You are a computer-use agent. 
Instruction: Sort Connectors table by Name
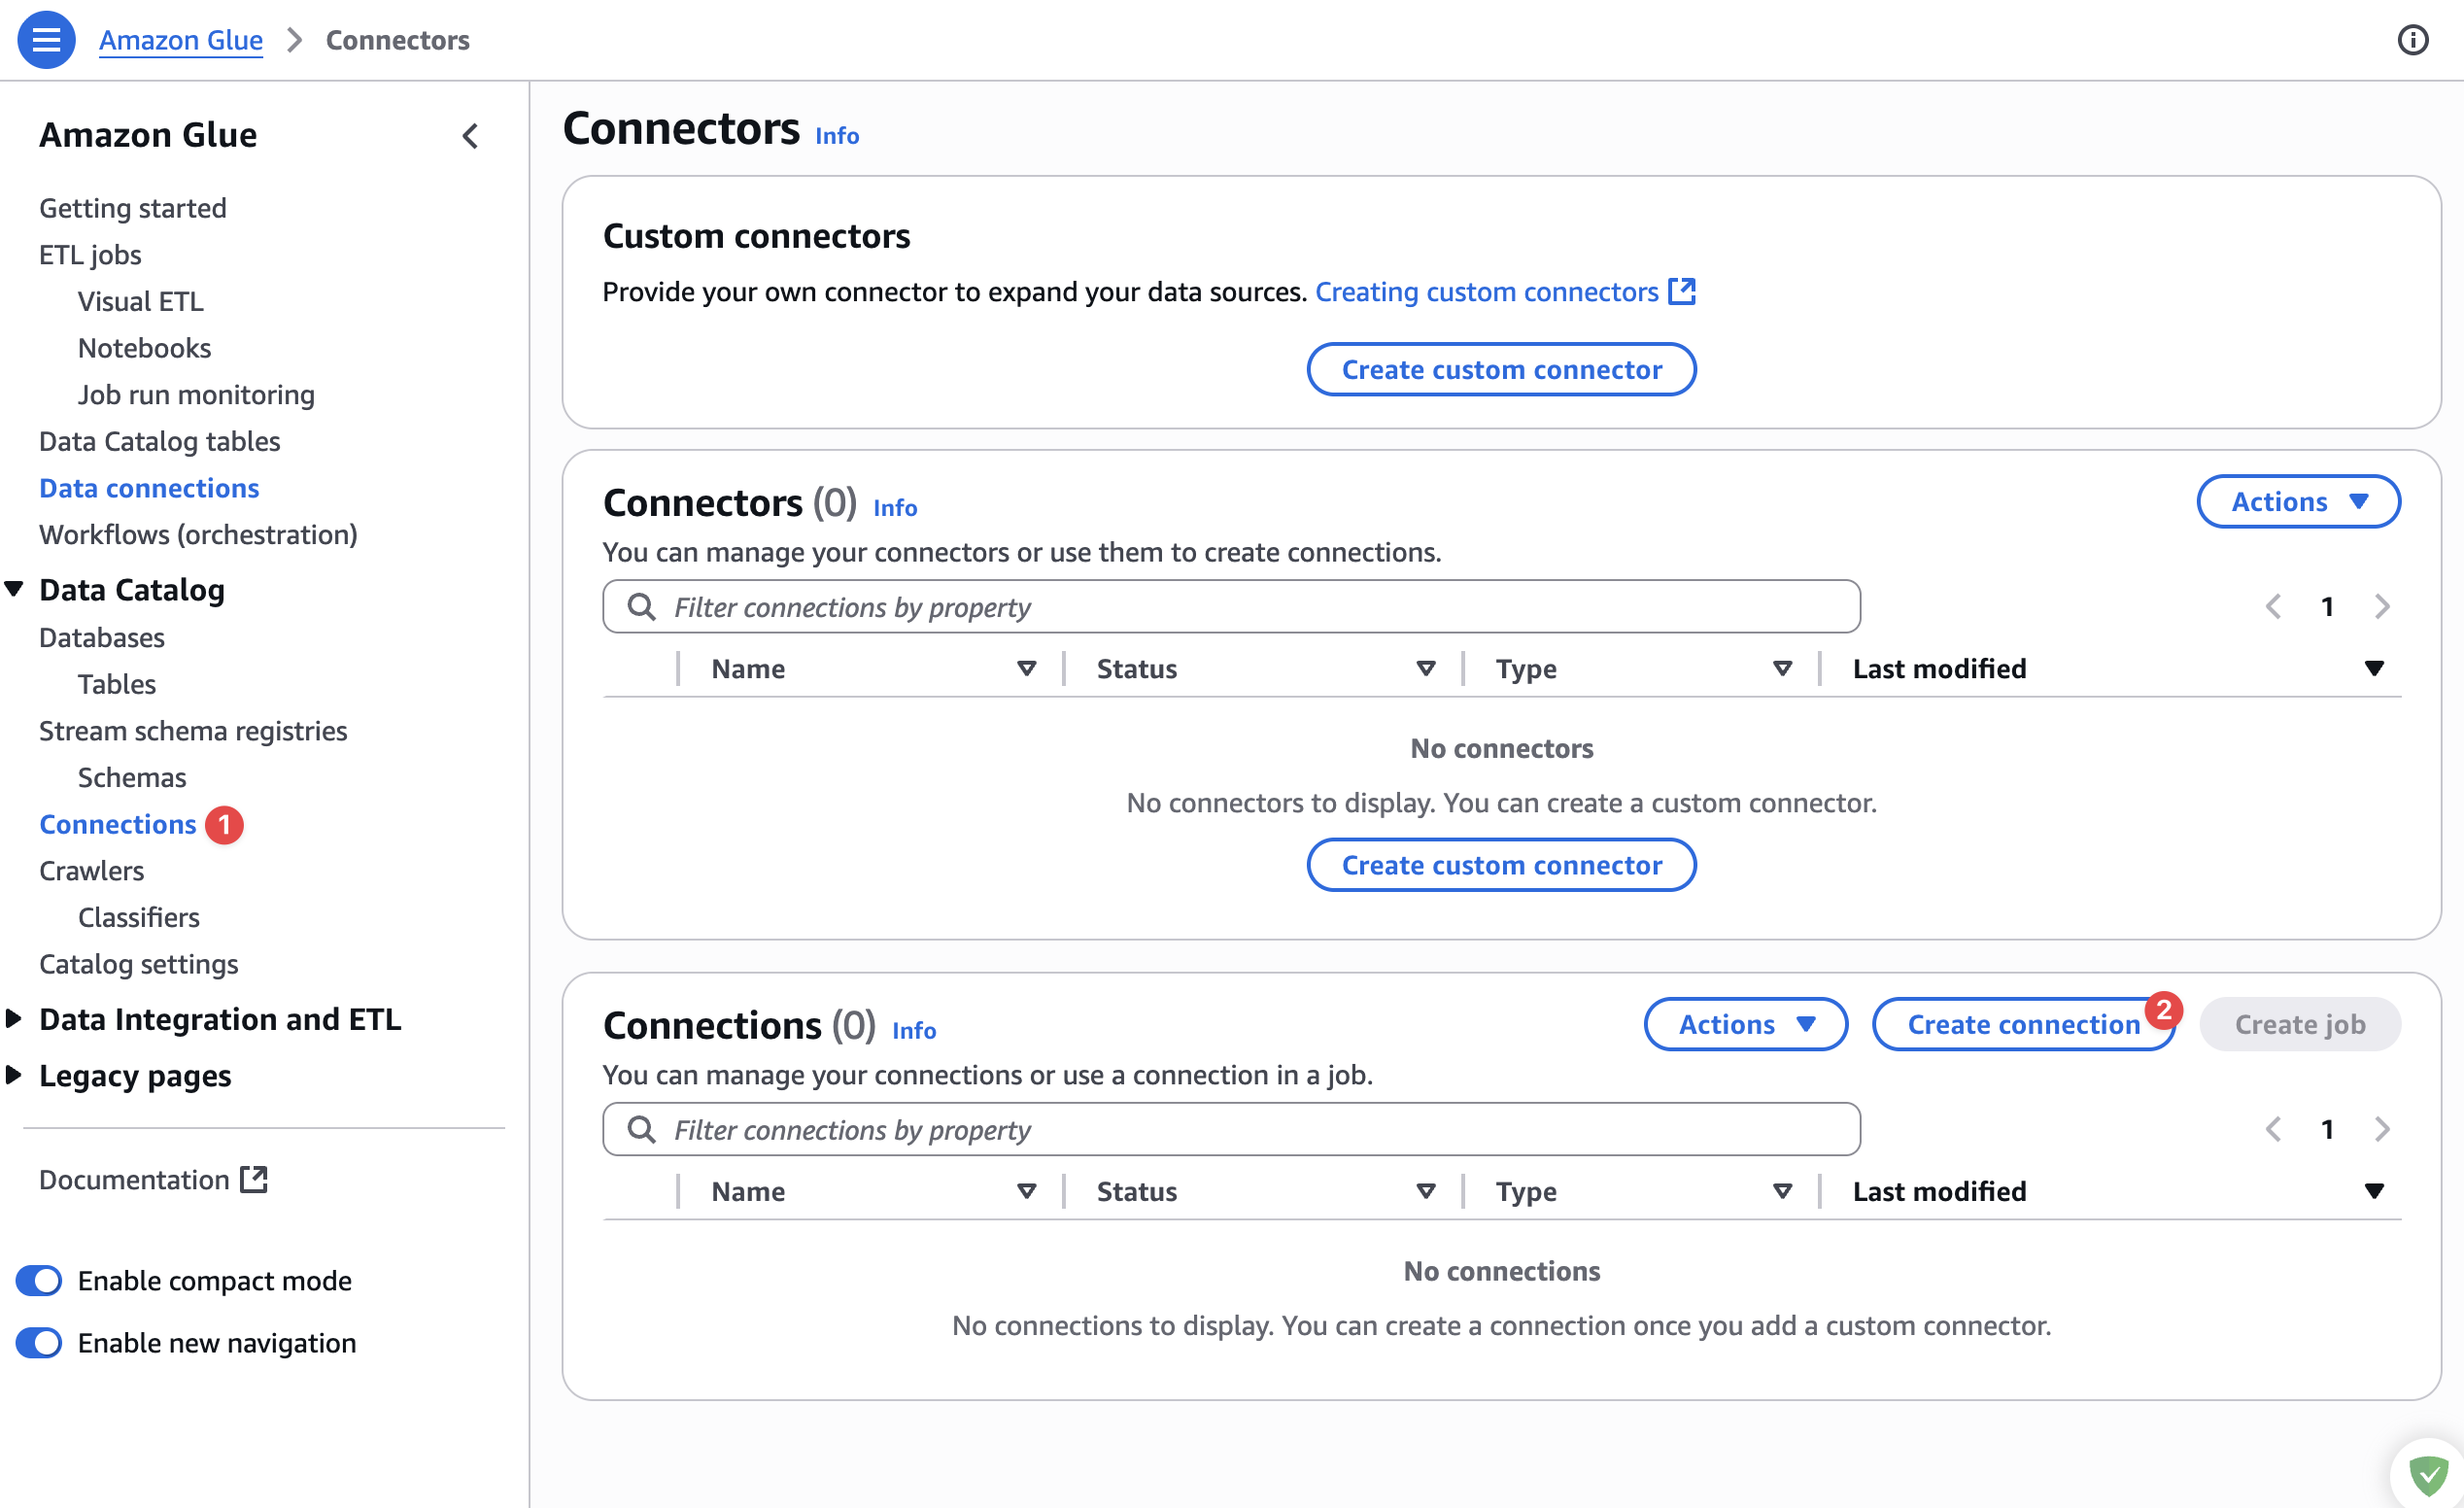point(1026,669)
